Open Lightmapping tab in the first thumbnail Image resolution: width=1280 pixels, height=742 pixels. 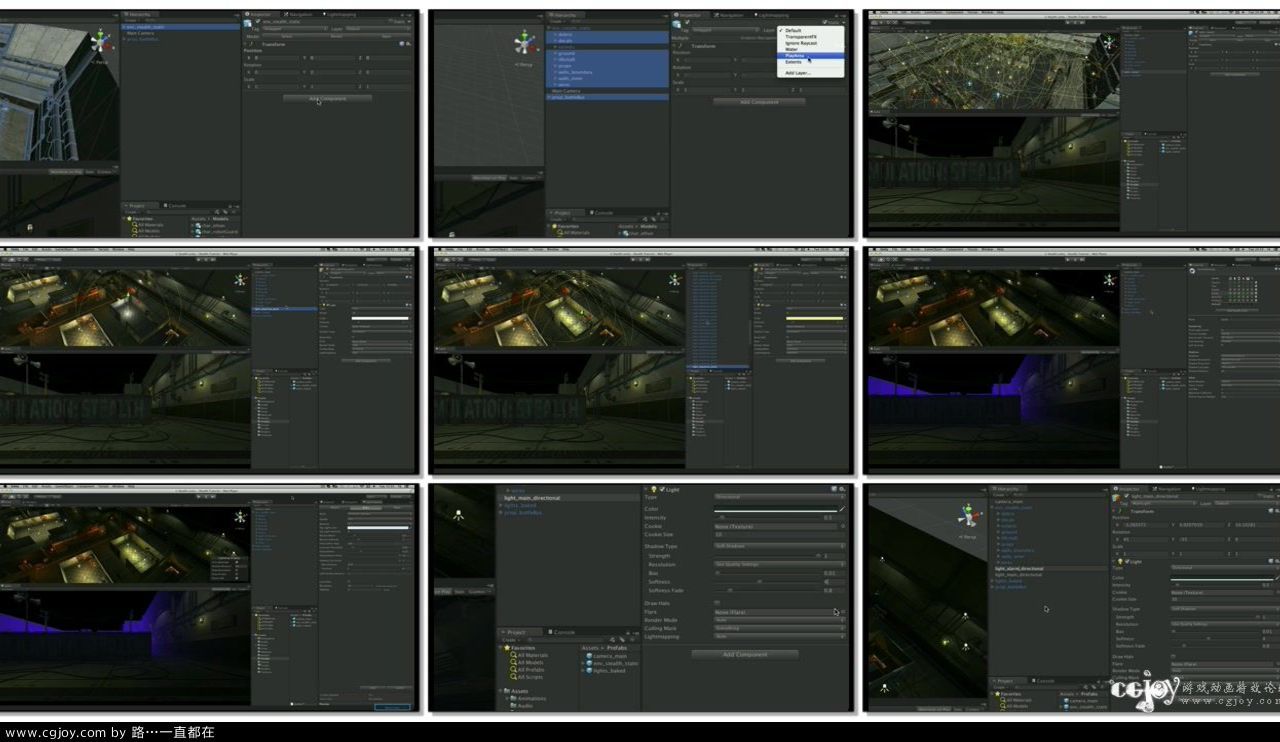click(x=340, y=15)
